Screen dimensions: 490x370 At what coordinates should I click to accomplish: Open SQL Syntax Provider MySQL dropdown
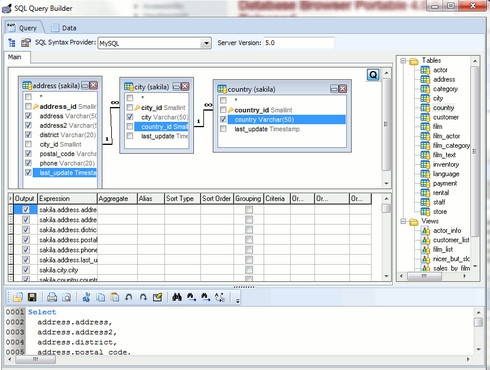[x=206, y=43]
